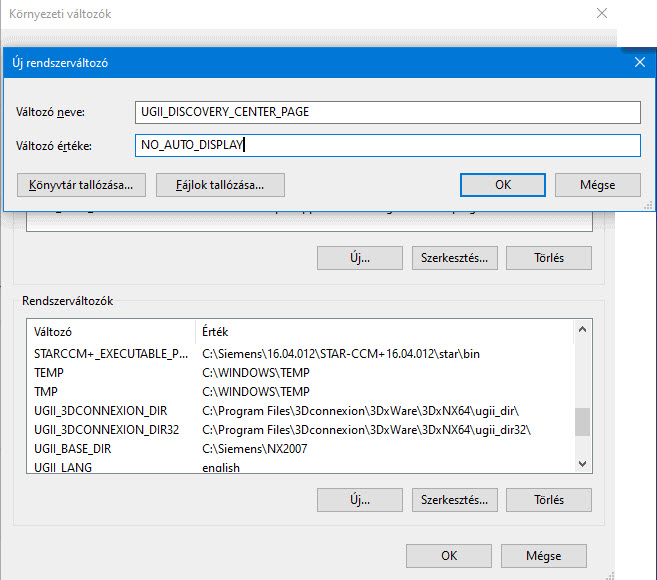Click Szerkesztés under Rendszerváltozók list

pyautogui.click(x=454, y=499)
